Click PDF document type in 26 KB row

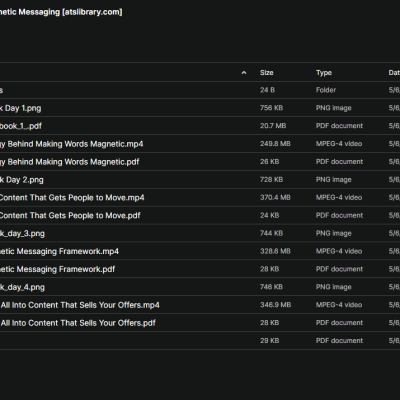tap(339, 162)
